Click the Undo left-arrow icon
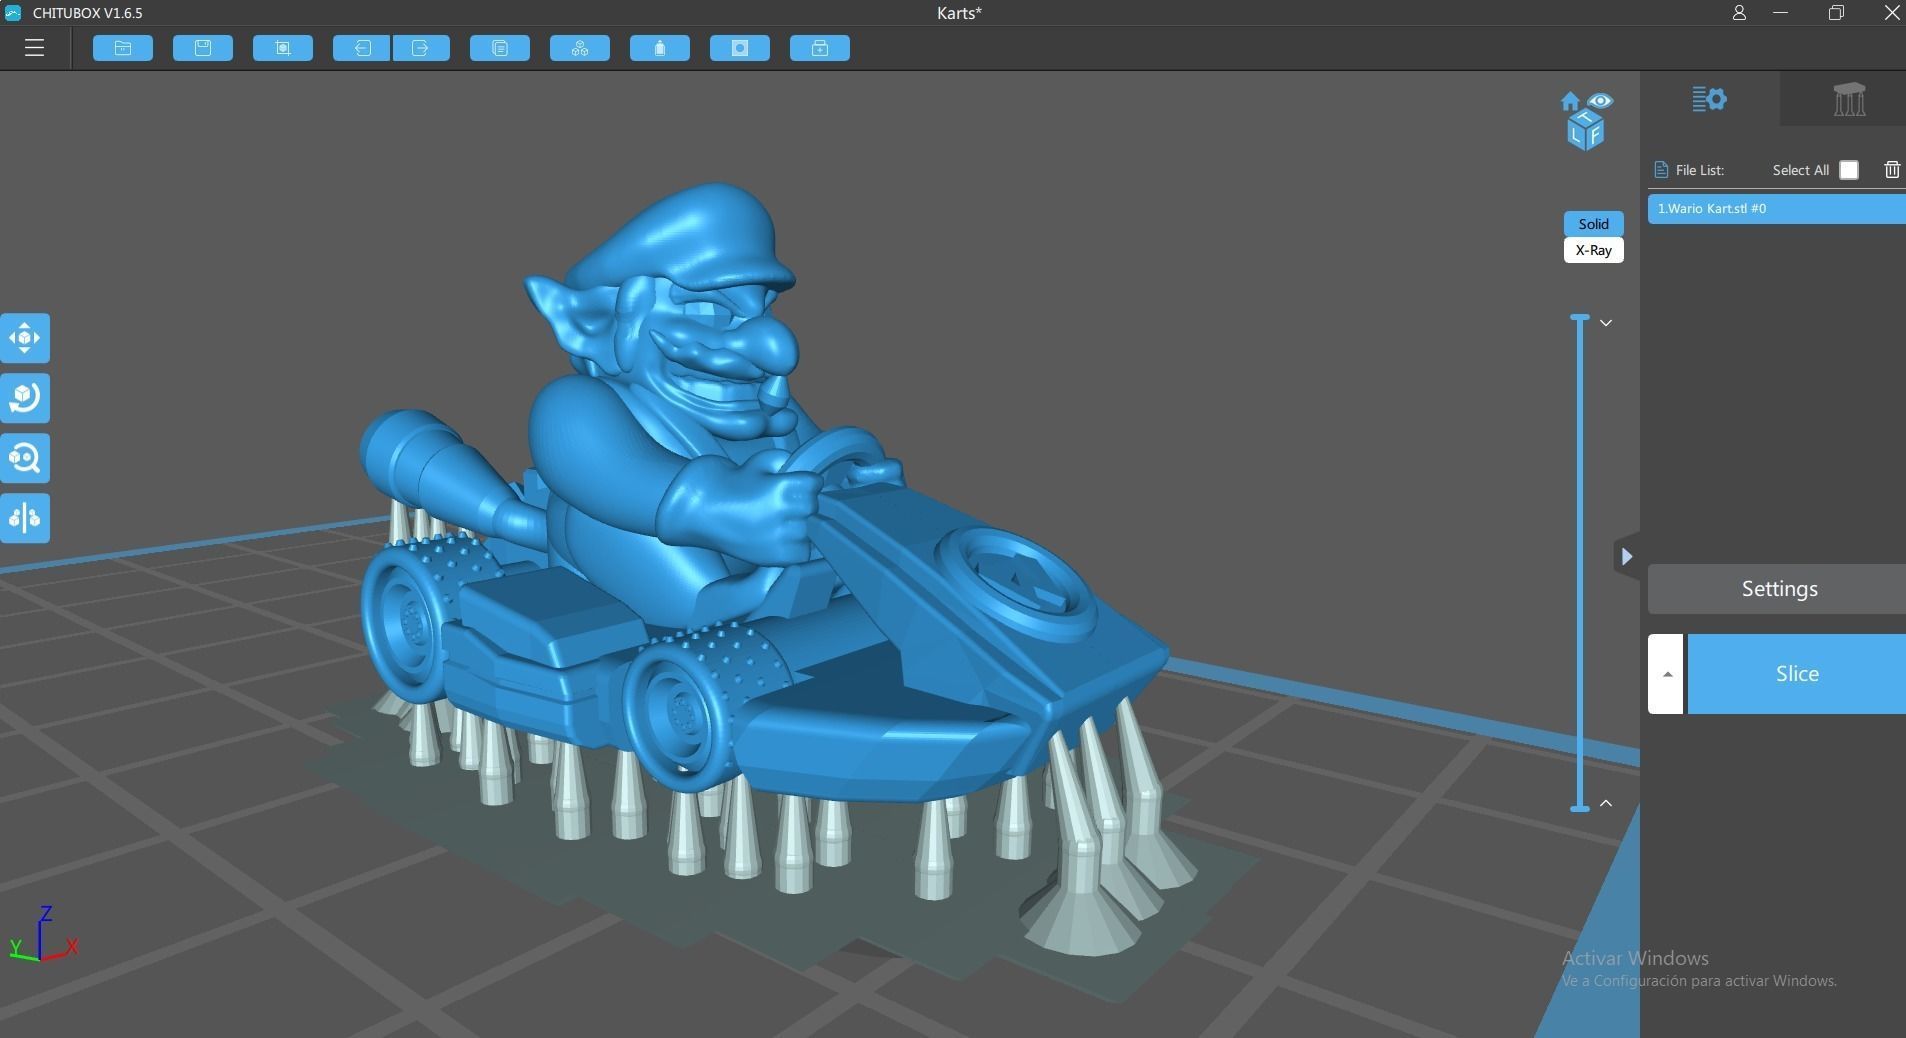 coord(361,48)
